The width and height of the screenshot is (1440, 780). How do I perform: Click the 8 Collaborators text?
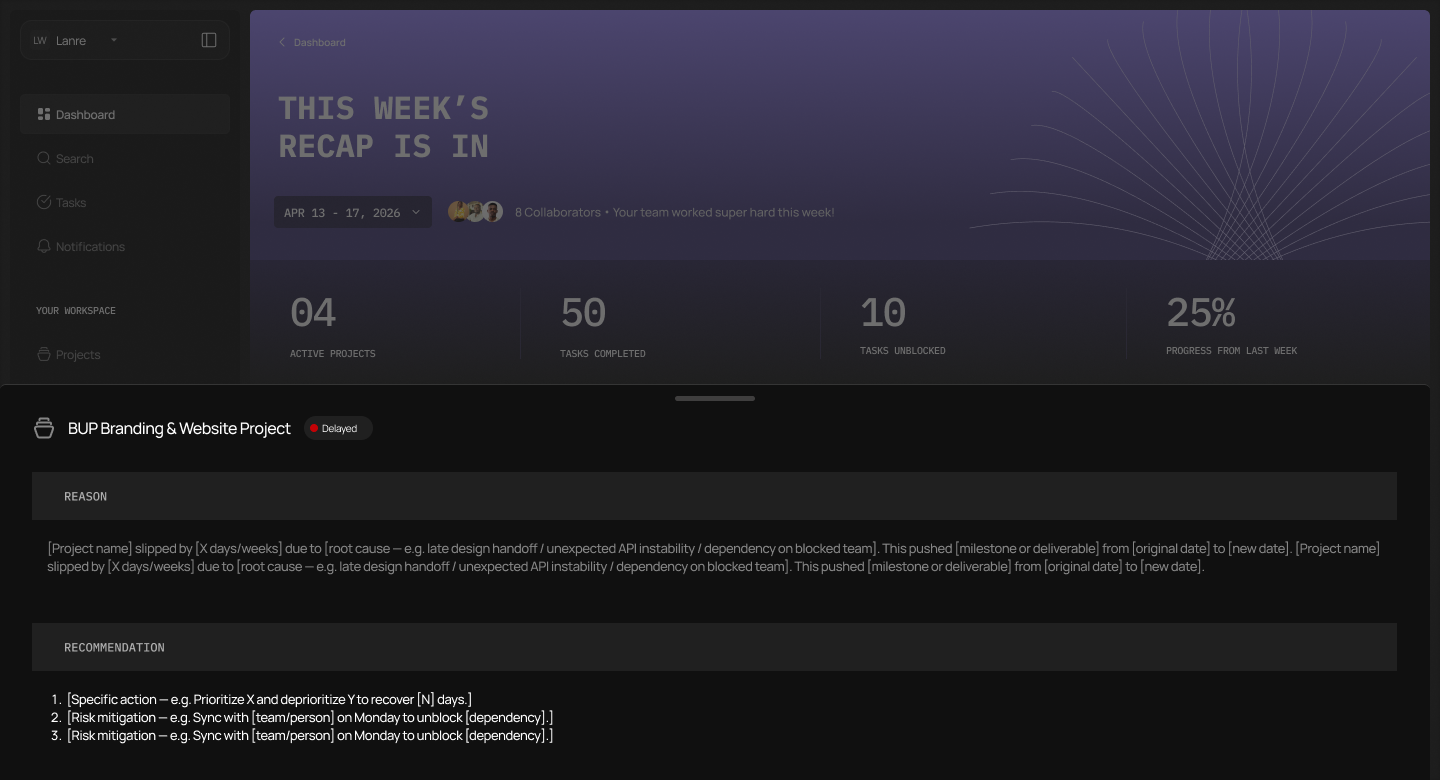(x=558, y=212)
